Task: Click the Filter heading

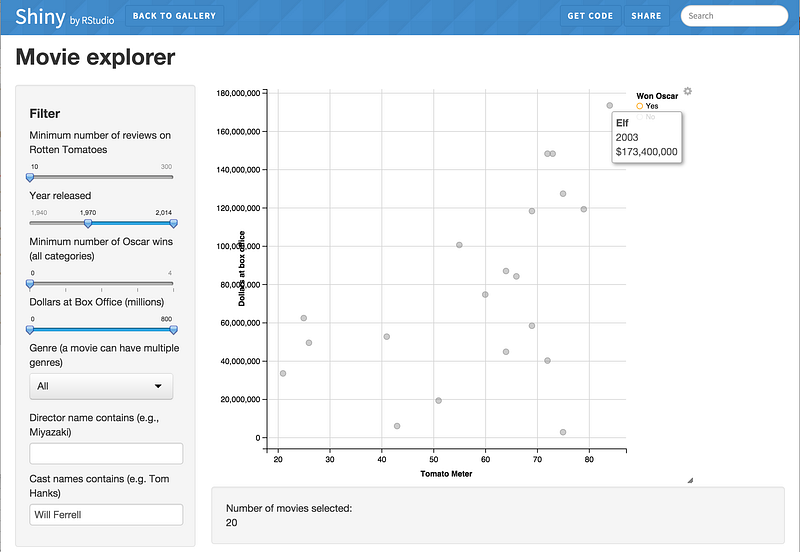Action: [45, 114]
